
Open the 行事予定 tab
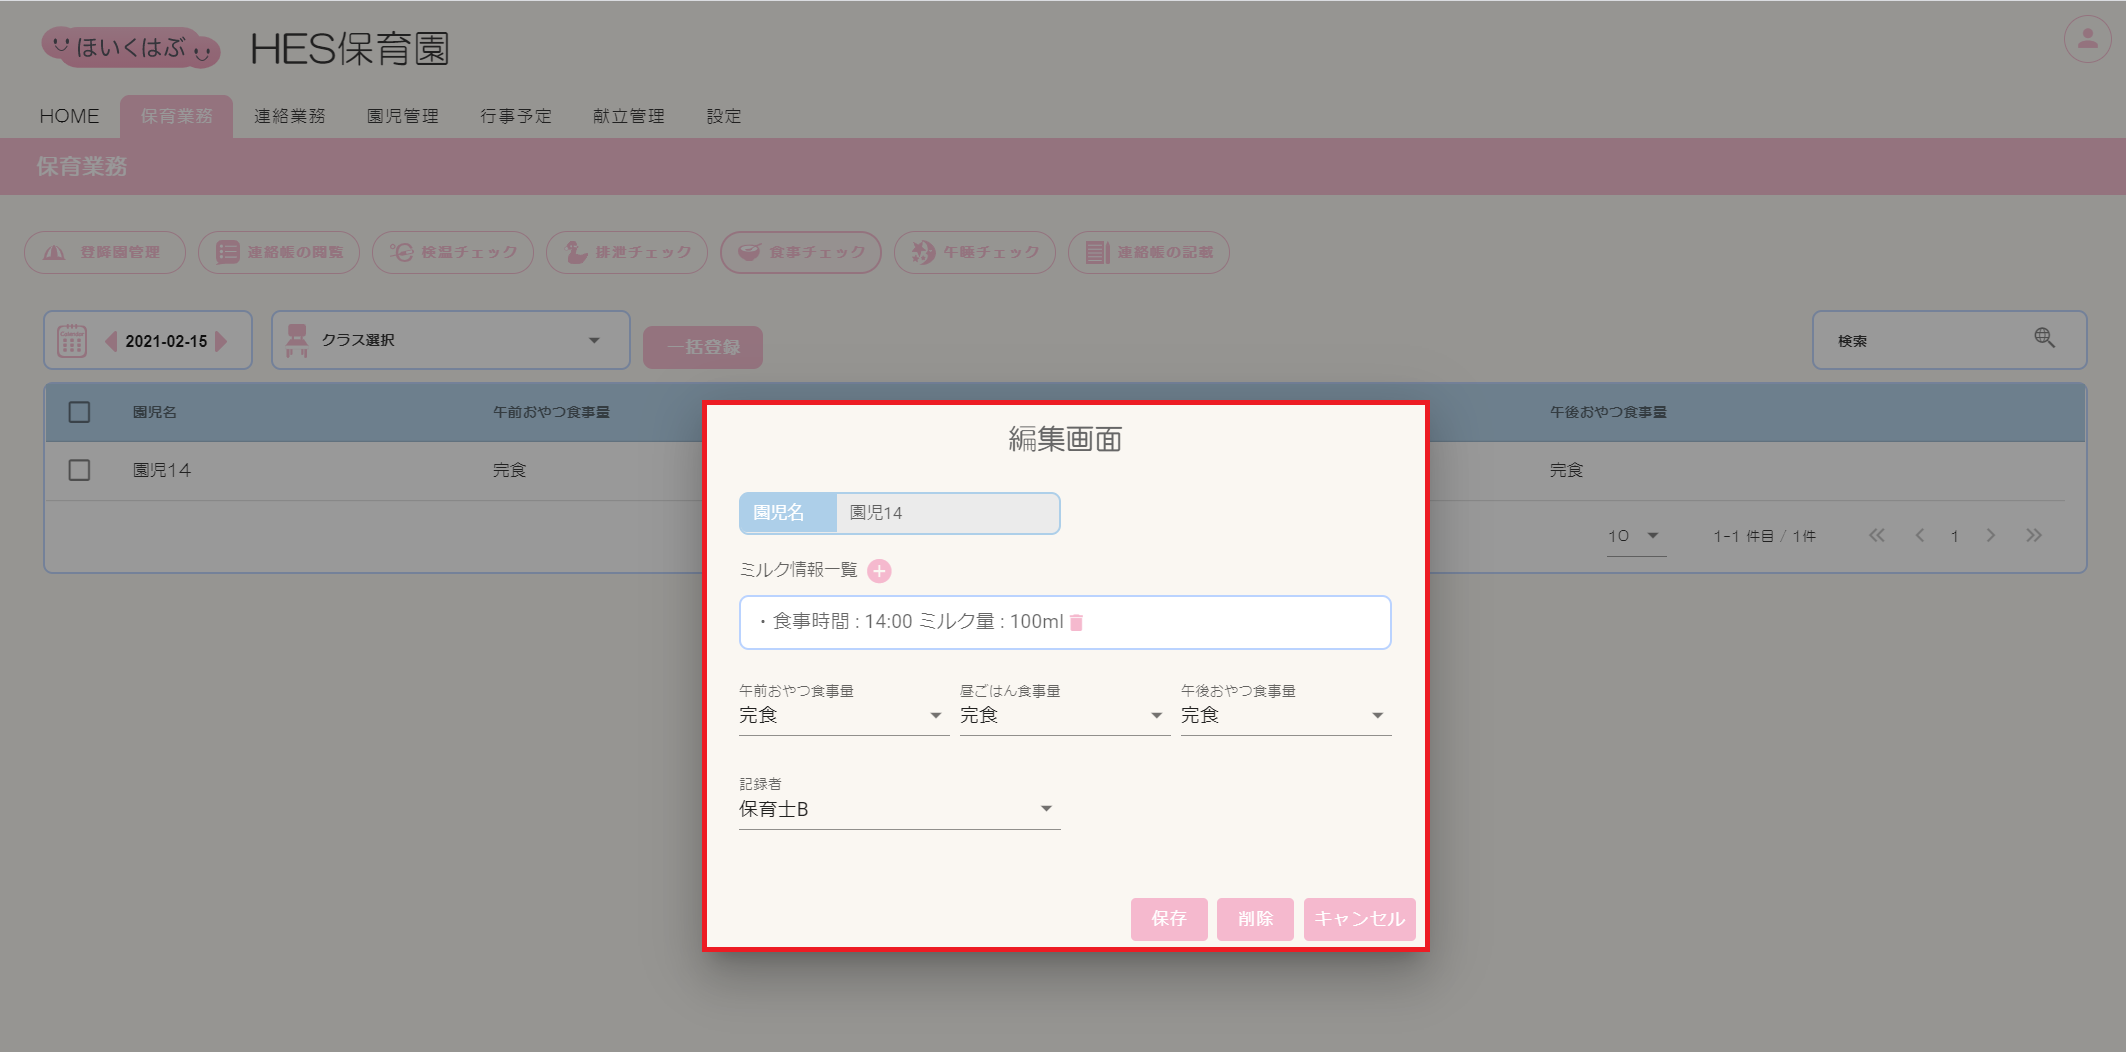[x=516, y=116]
